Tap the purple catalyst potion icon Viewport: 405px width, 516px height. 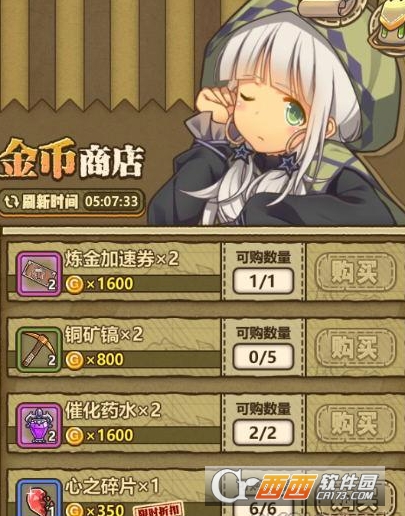pos(39,425)
